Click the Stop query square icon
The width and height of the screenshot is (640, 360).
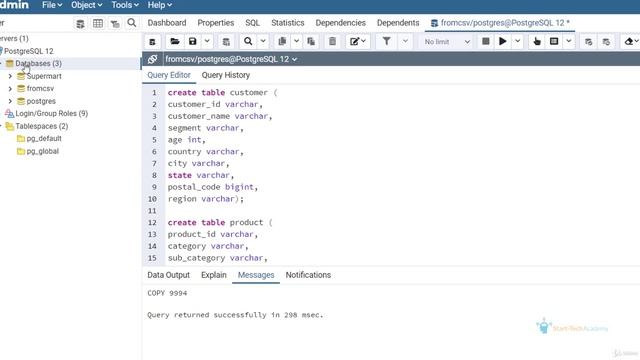coord(485,41)
